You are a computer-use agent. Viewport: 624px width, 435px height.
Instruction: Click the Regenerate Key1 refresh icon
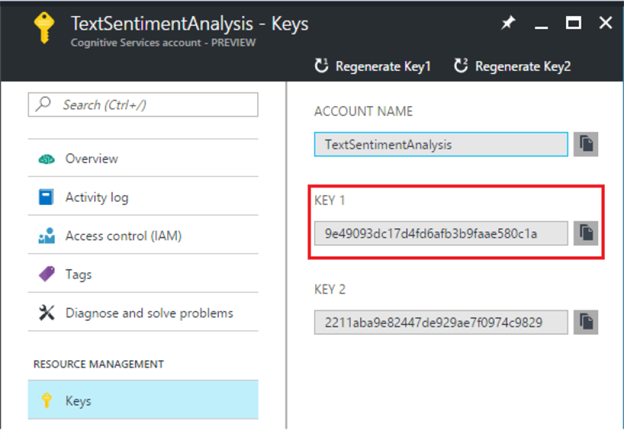tap(321, 66)
